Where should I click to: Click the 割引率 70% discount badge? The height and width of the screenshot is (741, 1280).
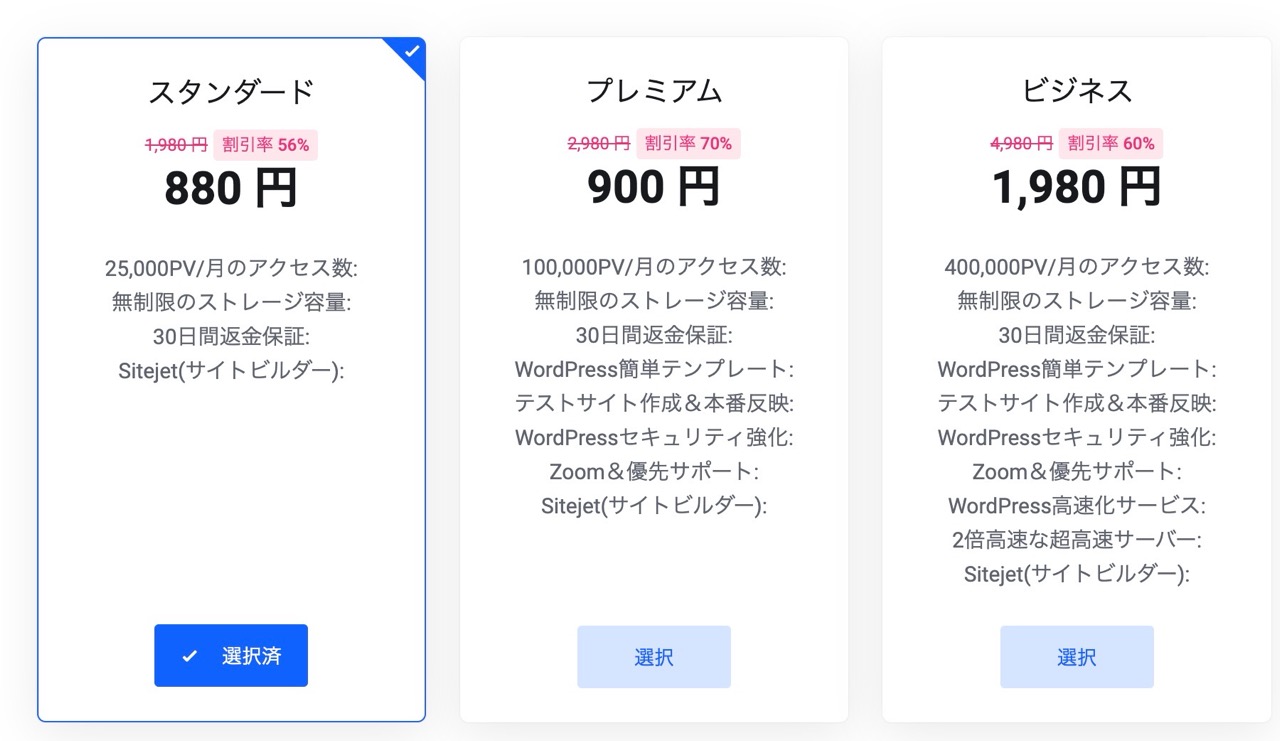[688, 144]
